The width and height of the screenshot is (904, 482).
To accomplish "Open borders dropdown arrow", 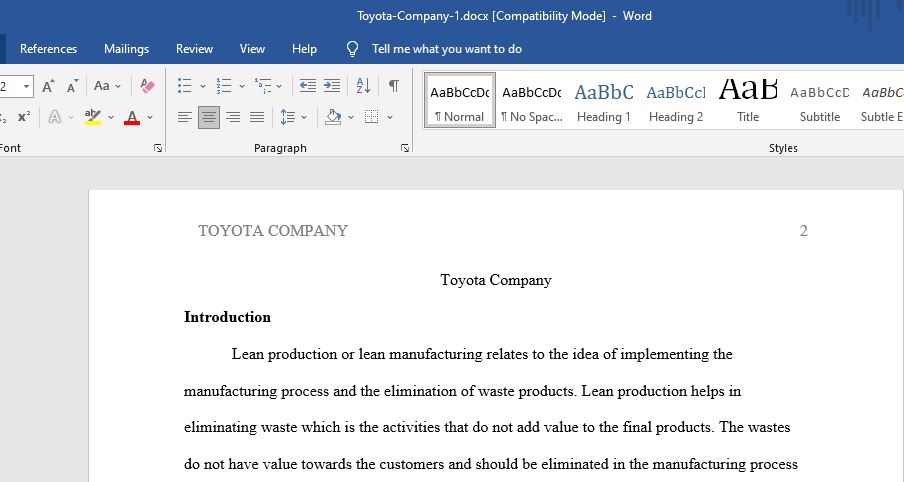I will [390, 118].
